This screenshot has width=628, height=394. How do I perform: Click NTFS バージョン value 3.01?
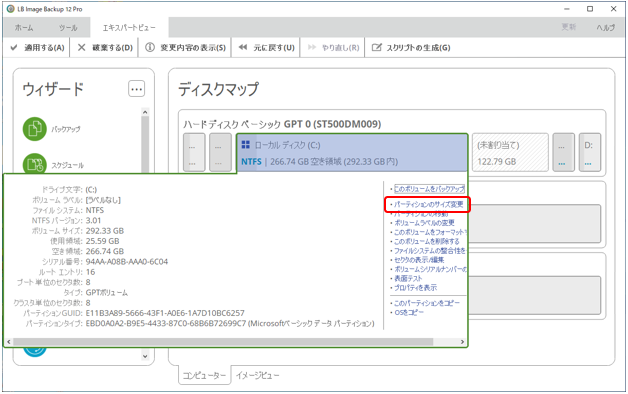point(93,220)
